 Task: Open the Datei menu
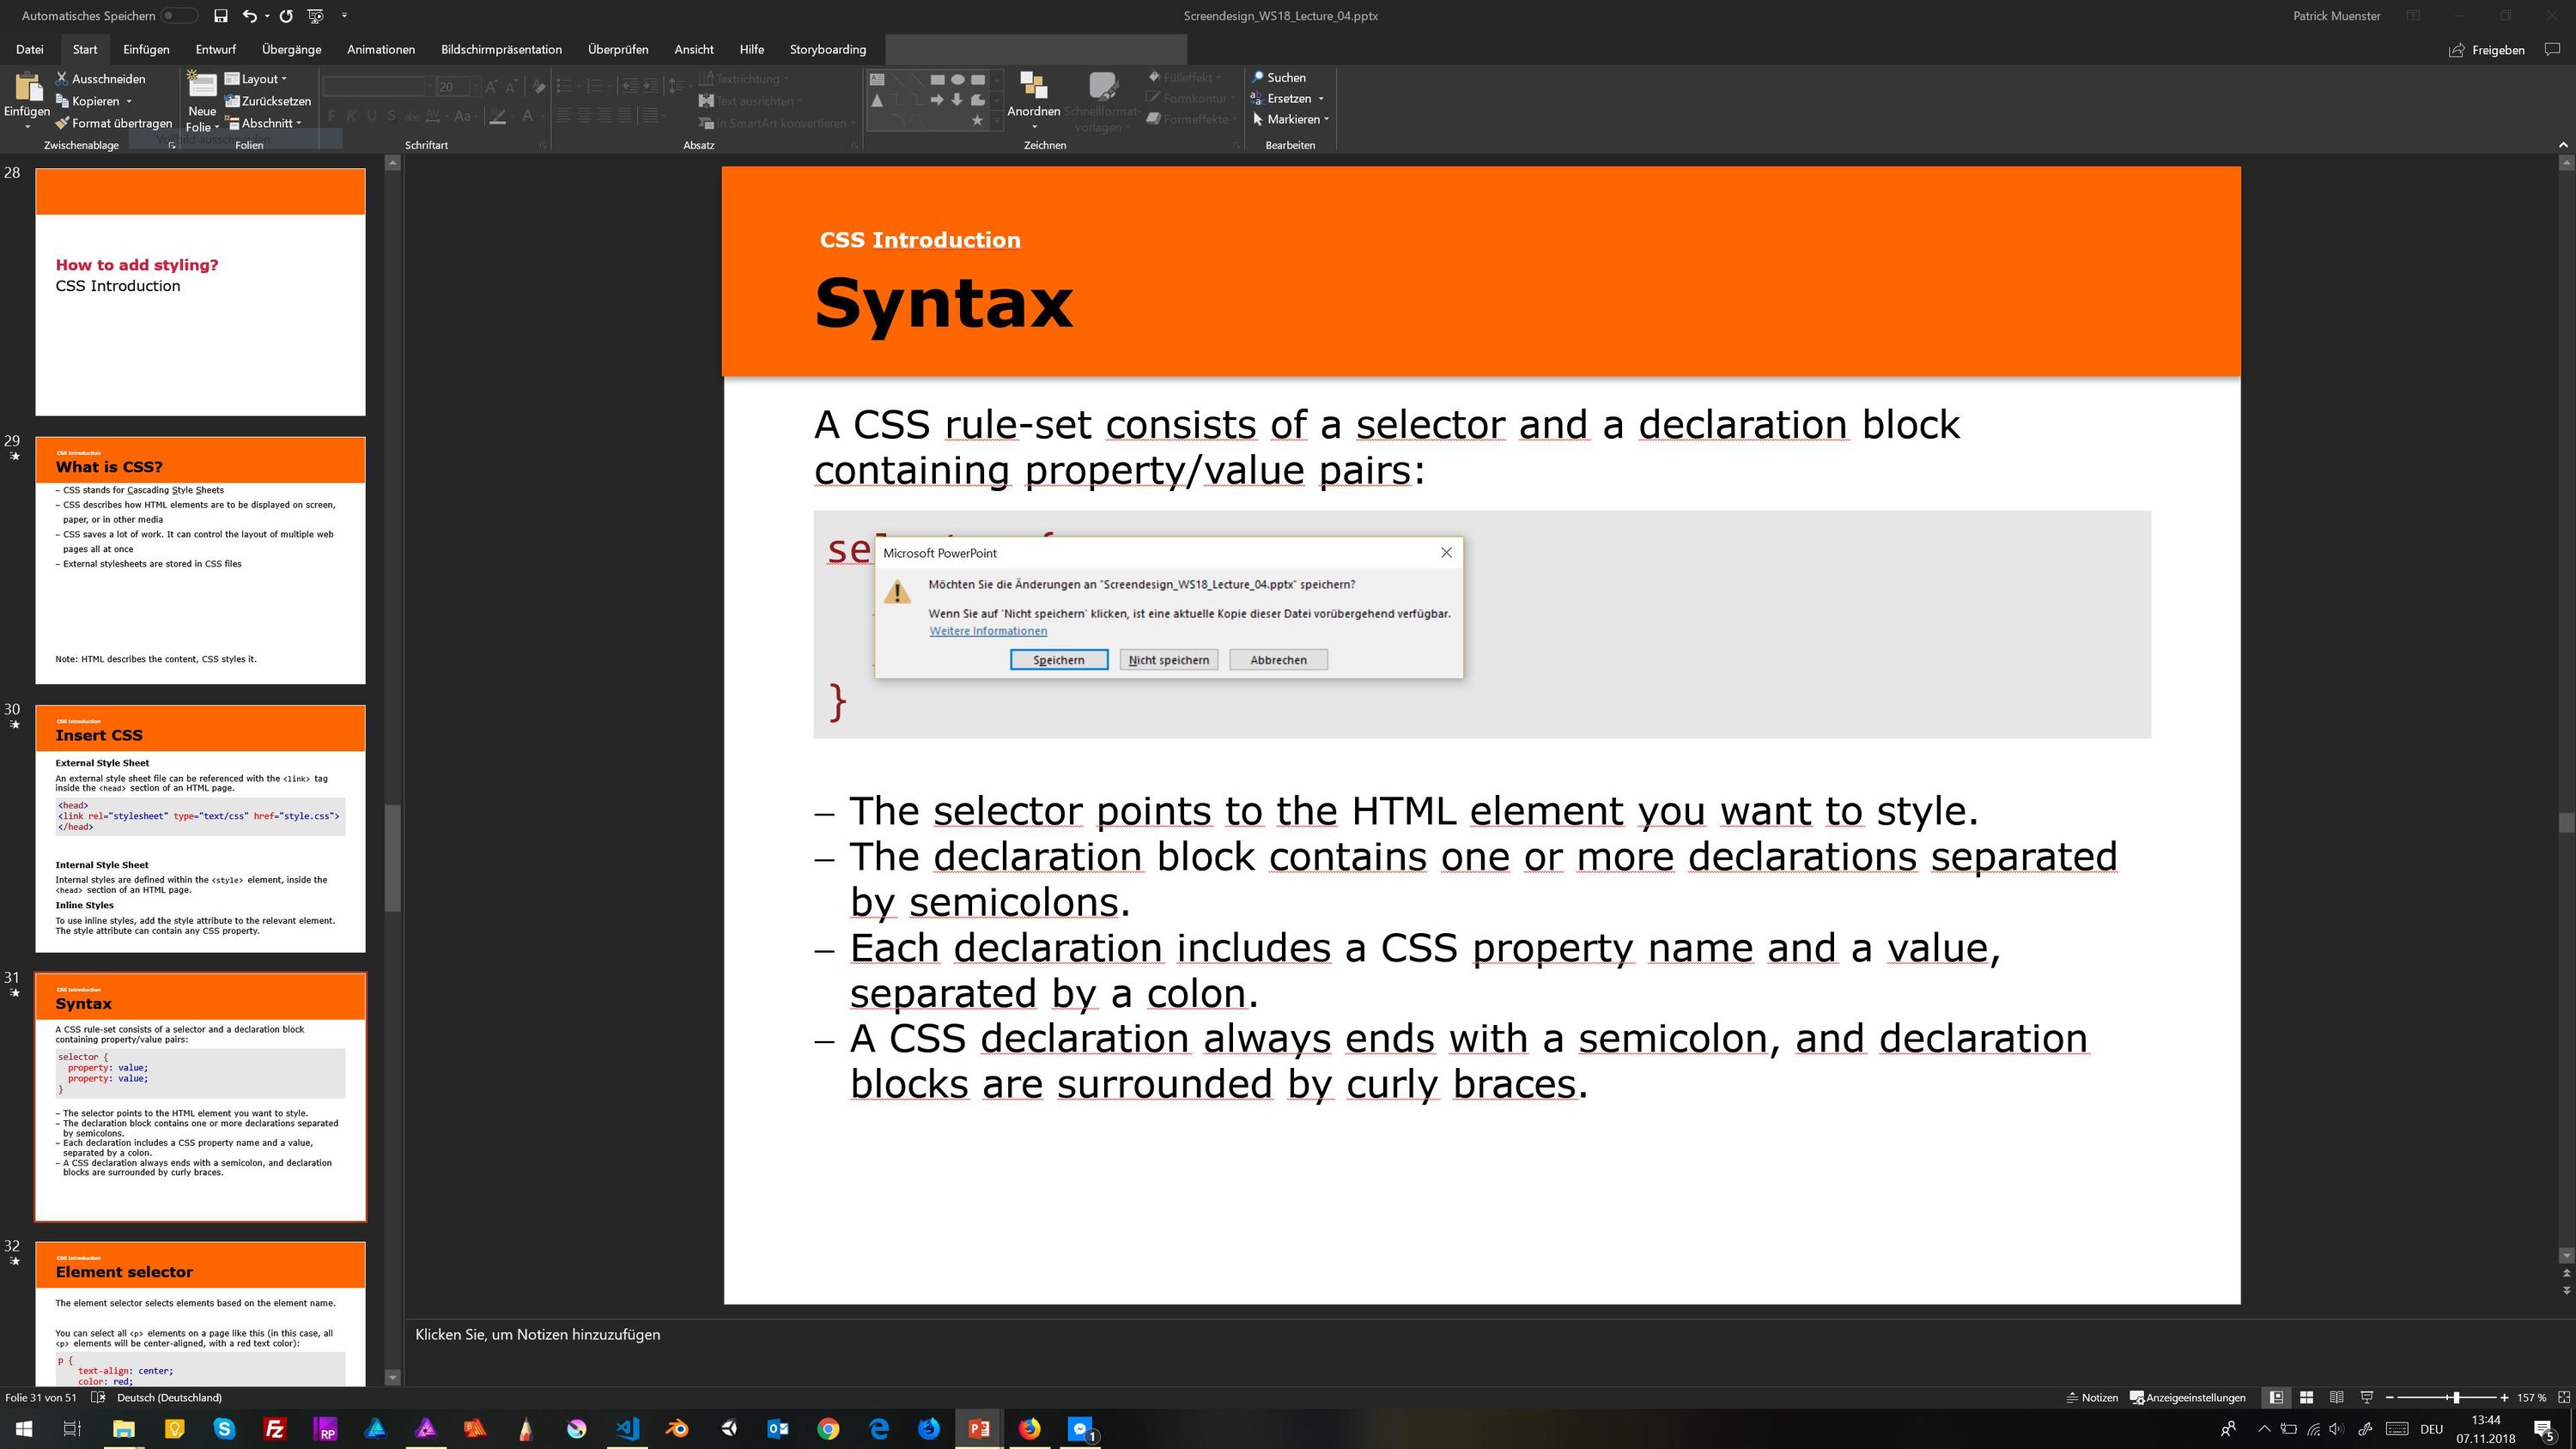click(30, 49)
